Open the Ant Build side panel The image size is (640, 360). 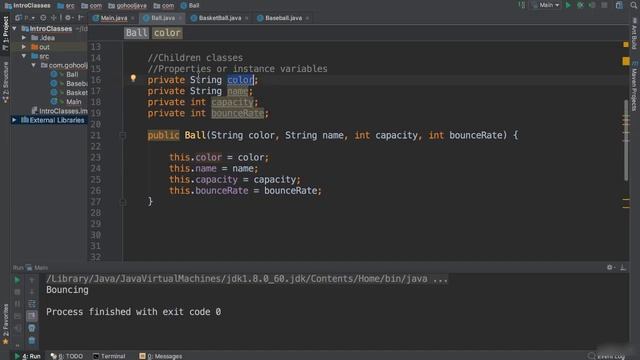point(634,33)
